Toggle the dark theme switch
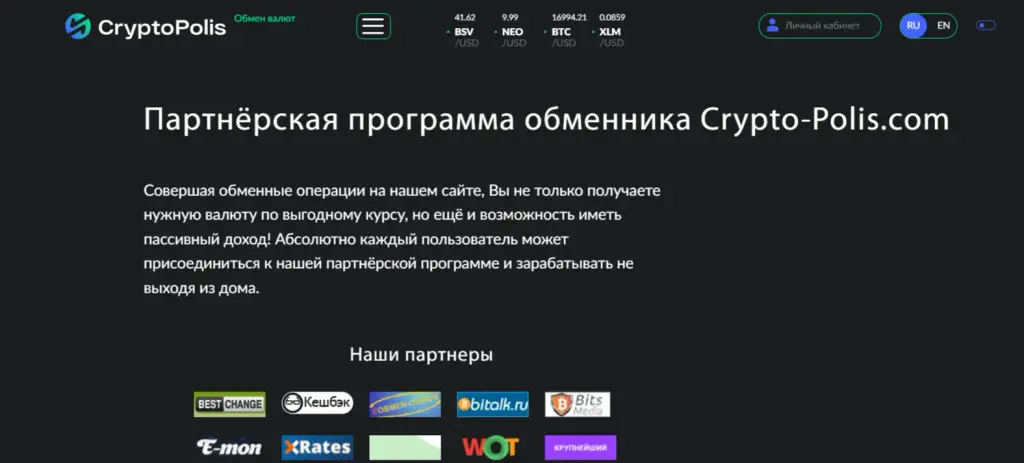1024x463 pixels. 985,25
